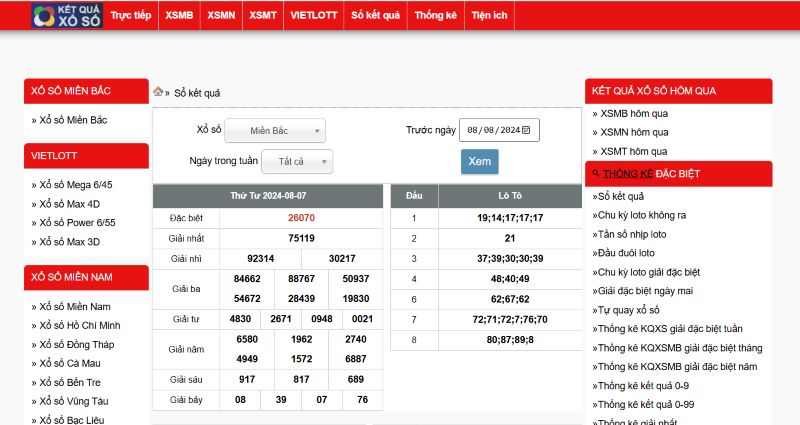This screenshot has width=800, height=425.
Task: Click into the Trước ngày date field
Action: point(493,130)
